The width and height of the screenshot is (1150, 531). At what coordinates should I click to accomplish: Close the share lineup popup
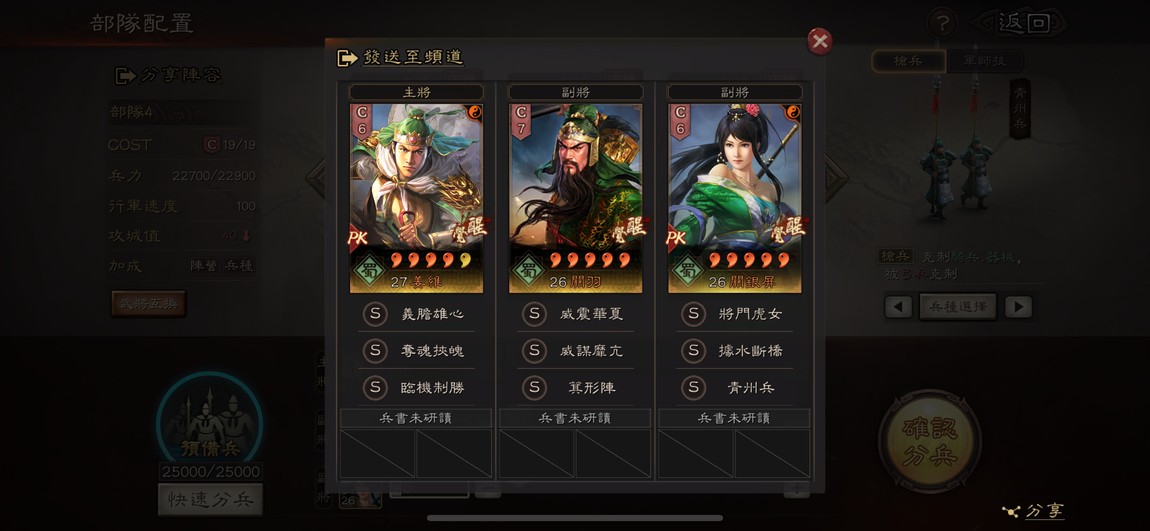click(x=819, y=41)
